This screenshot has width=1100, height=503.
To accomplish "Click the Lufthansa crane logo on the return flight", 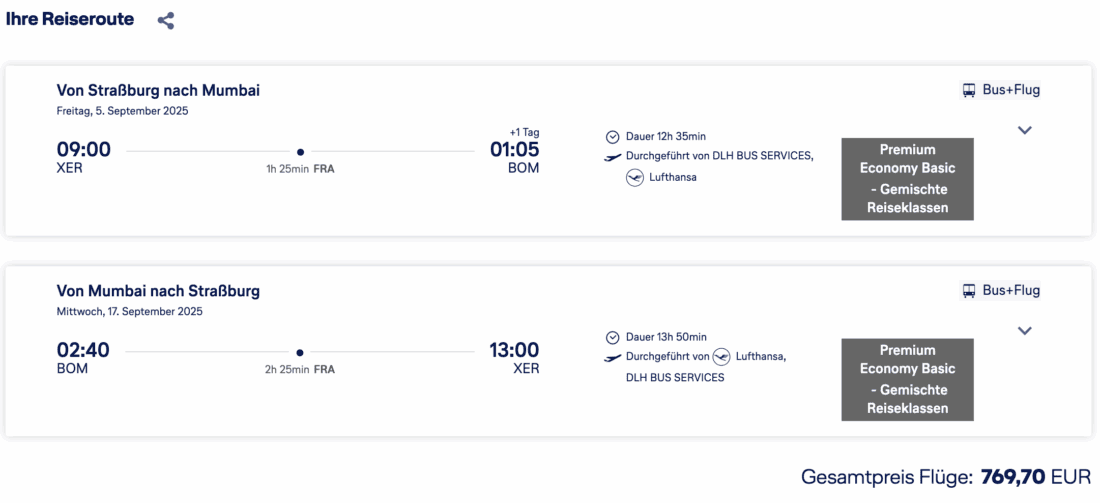I will click(x=721, y=357).
